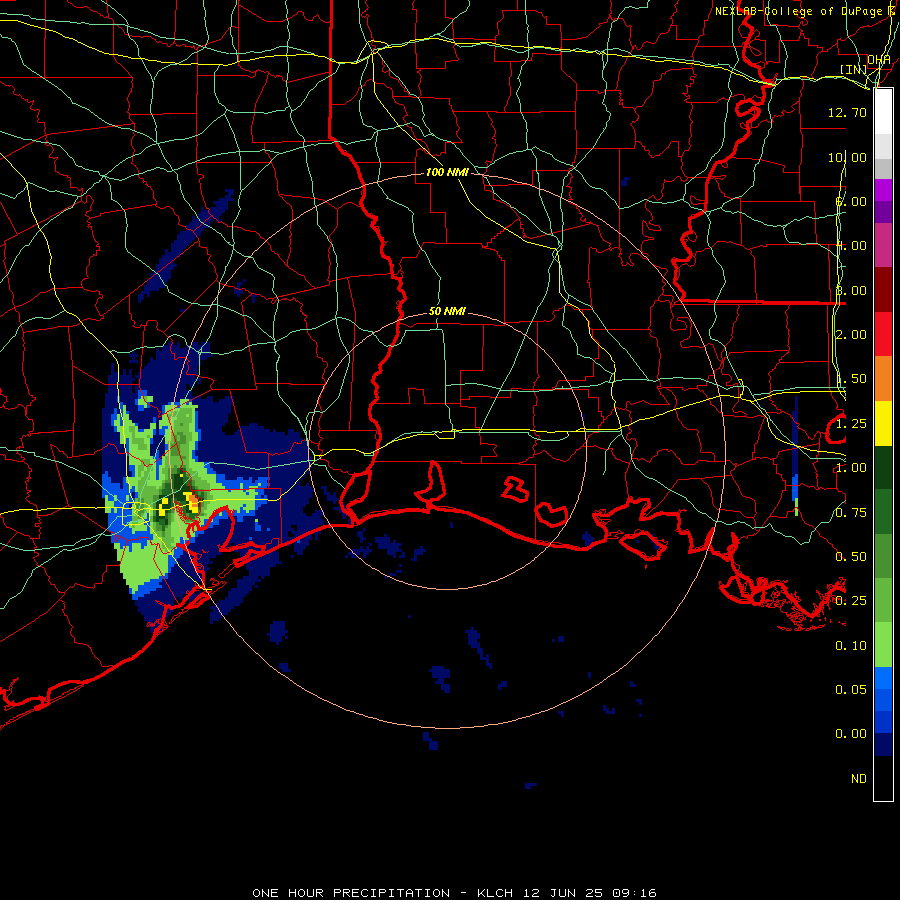Image resolution: width=900 pixels, height=900 pixels.
Task: Click the 50 NMI range ring label
Action: pyautogui.click(x=447, y=311)
